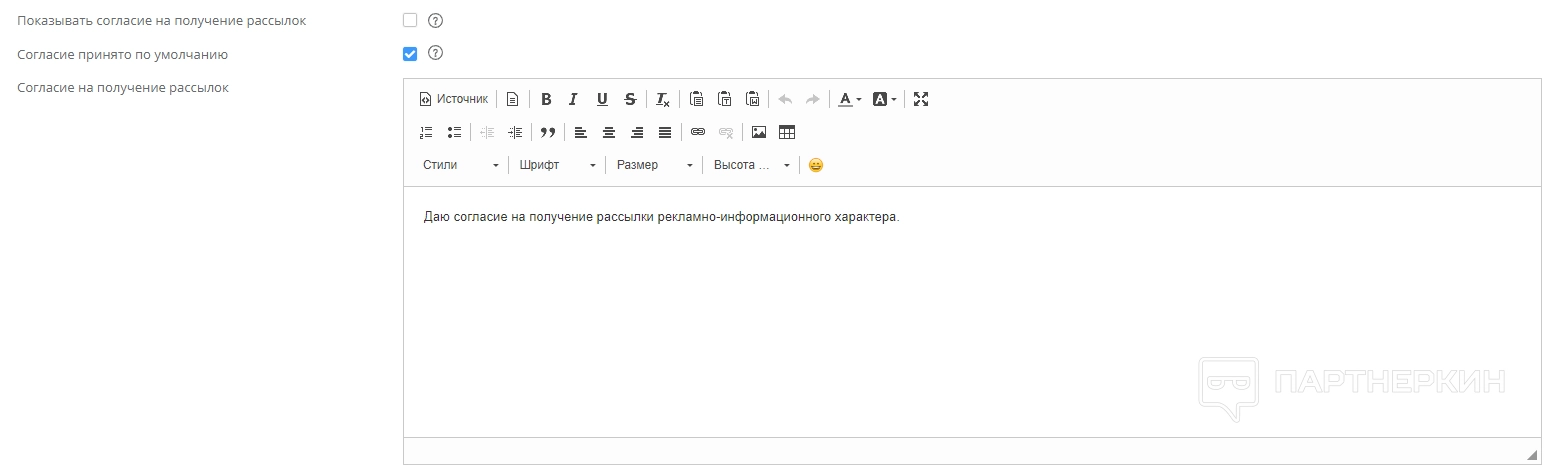Open the background color picker
1557x475 pixels.
click(884, 99)
